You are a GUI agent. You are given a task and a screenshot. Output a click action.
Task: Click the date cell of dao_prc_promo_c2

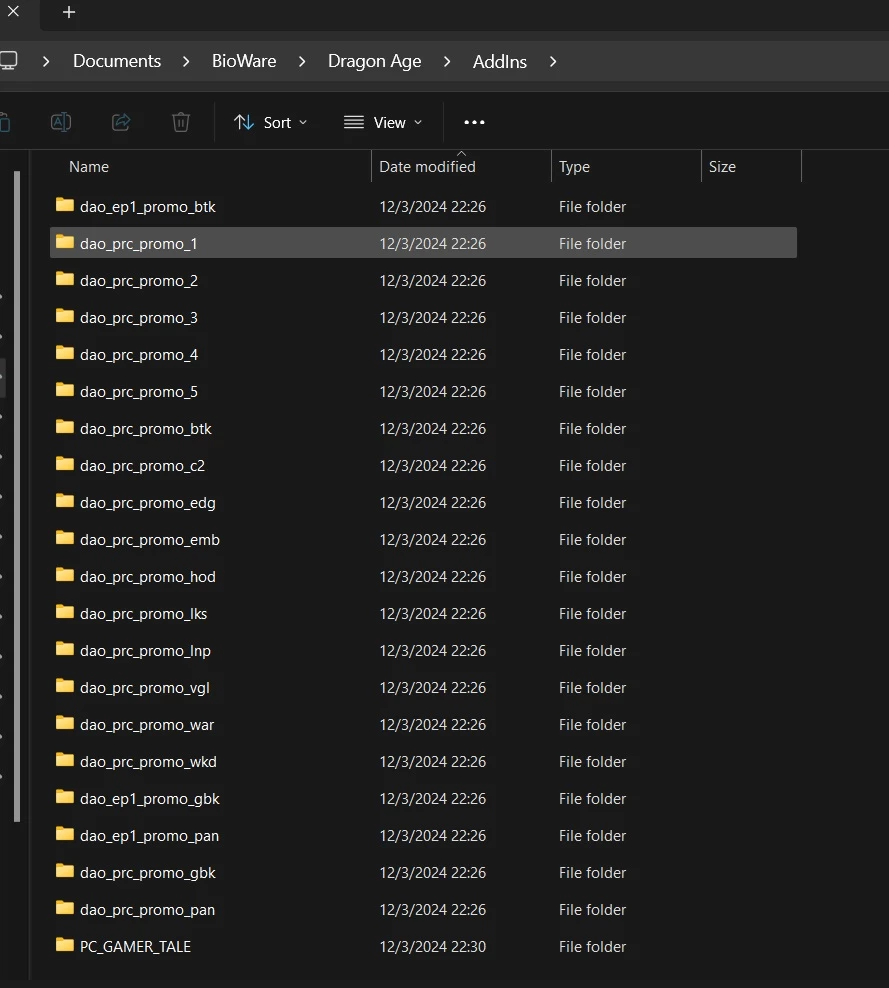pos(432,466)
